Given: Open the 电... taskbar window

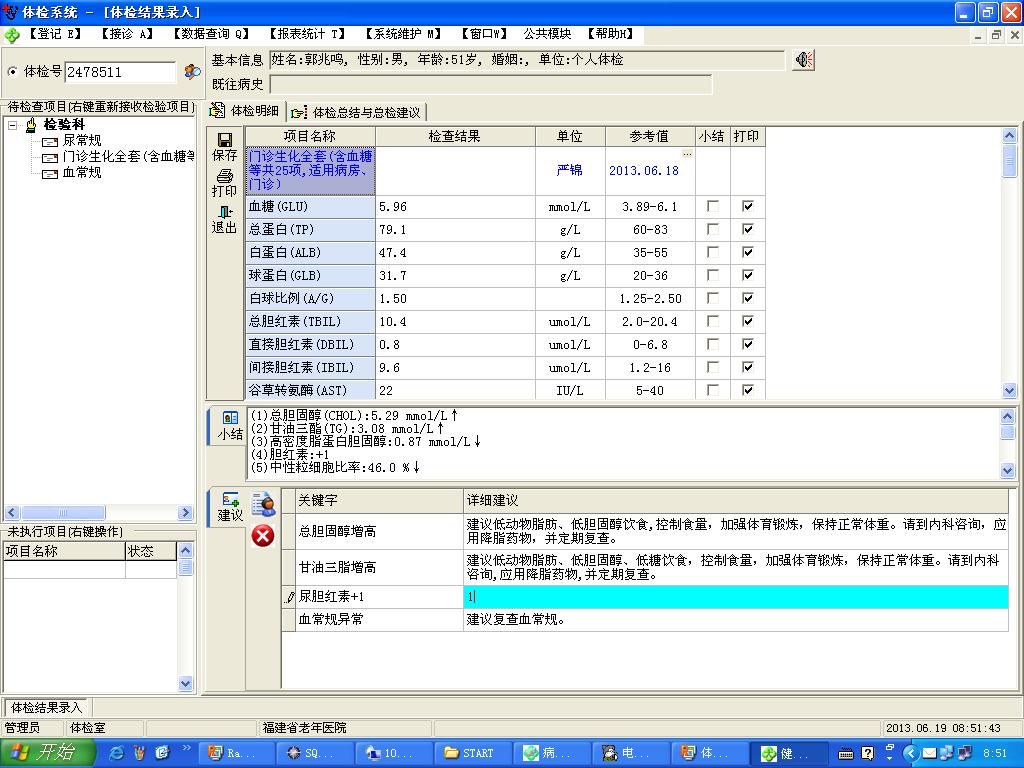Looking at the screenshot, I should 630,753.
